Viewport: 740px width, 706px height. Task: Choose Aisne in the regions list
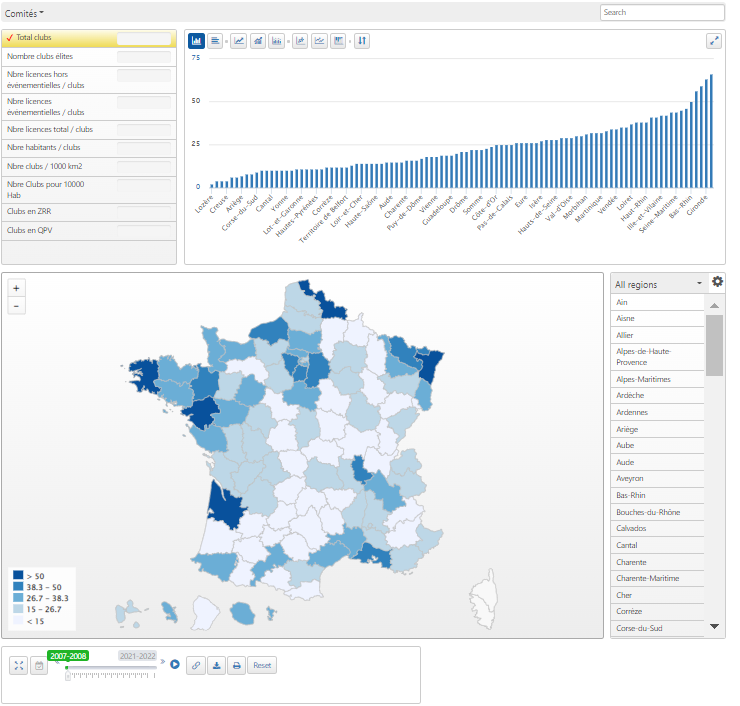coord(657,319)
